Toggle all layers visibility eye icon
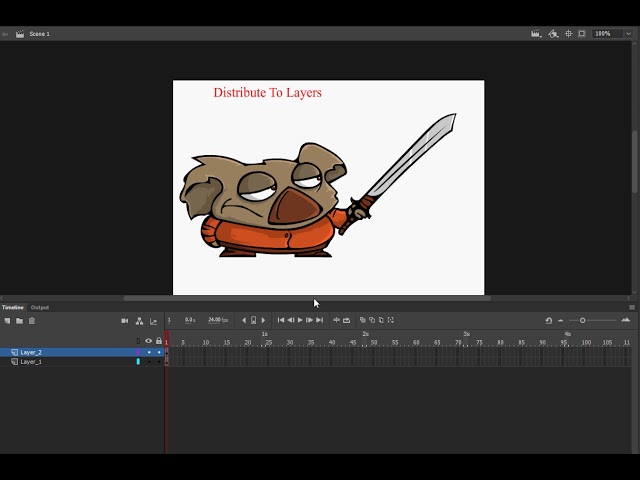 point(149,341)
